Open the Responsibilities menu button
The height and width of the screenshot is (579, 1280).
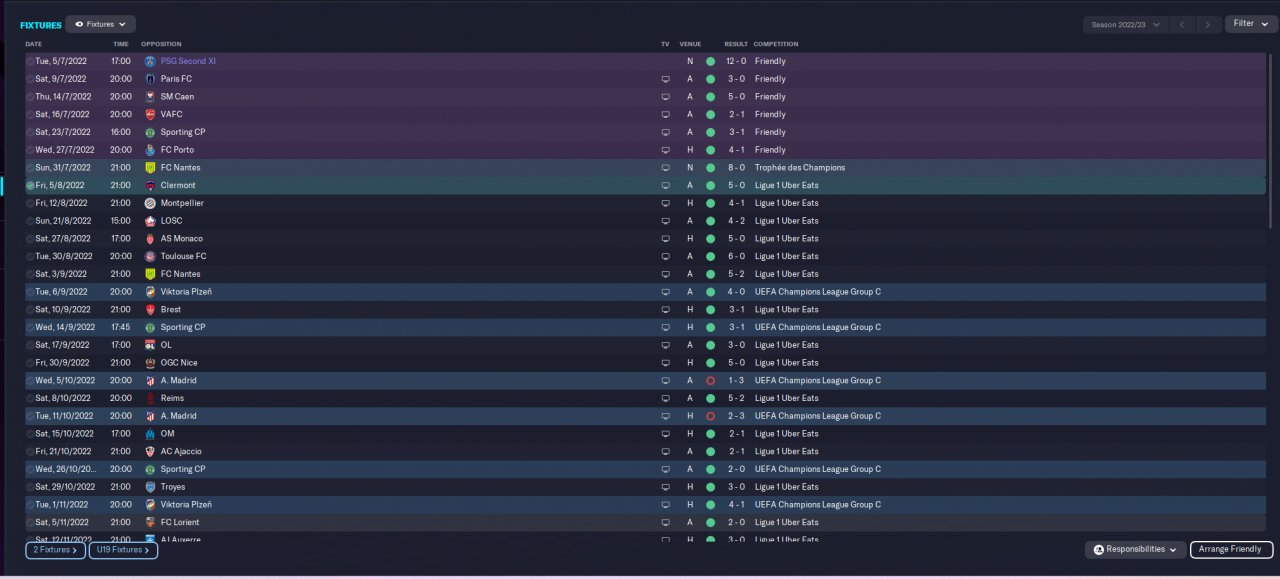(1135, 550)
